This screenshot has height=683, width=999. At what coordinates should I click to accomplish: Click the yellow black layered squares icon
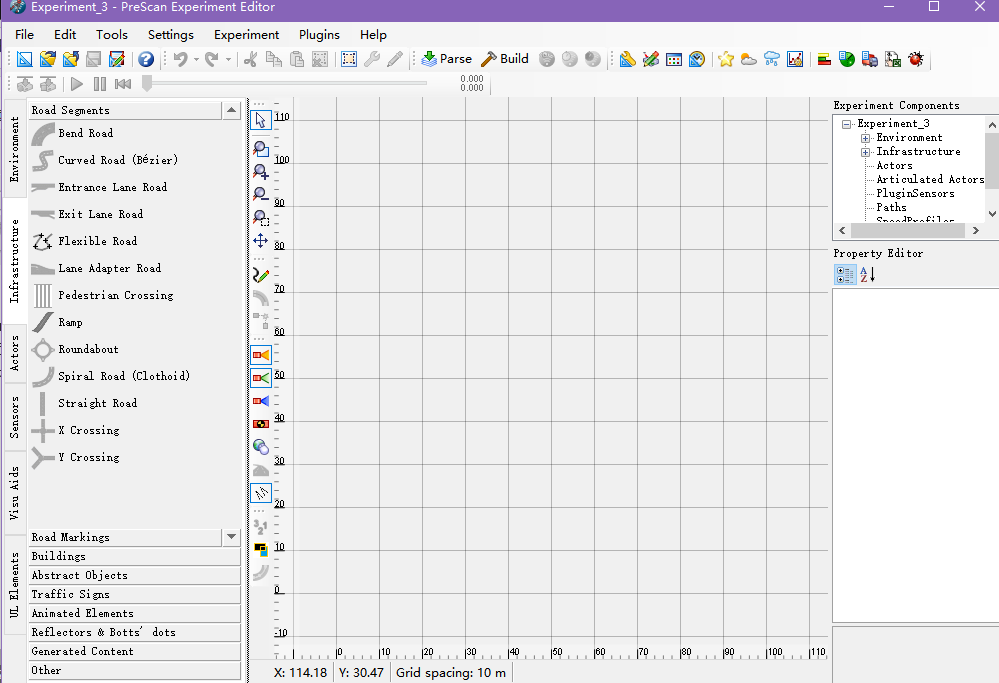(261, 549)
